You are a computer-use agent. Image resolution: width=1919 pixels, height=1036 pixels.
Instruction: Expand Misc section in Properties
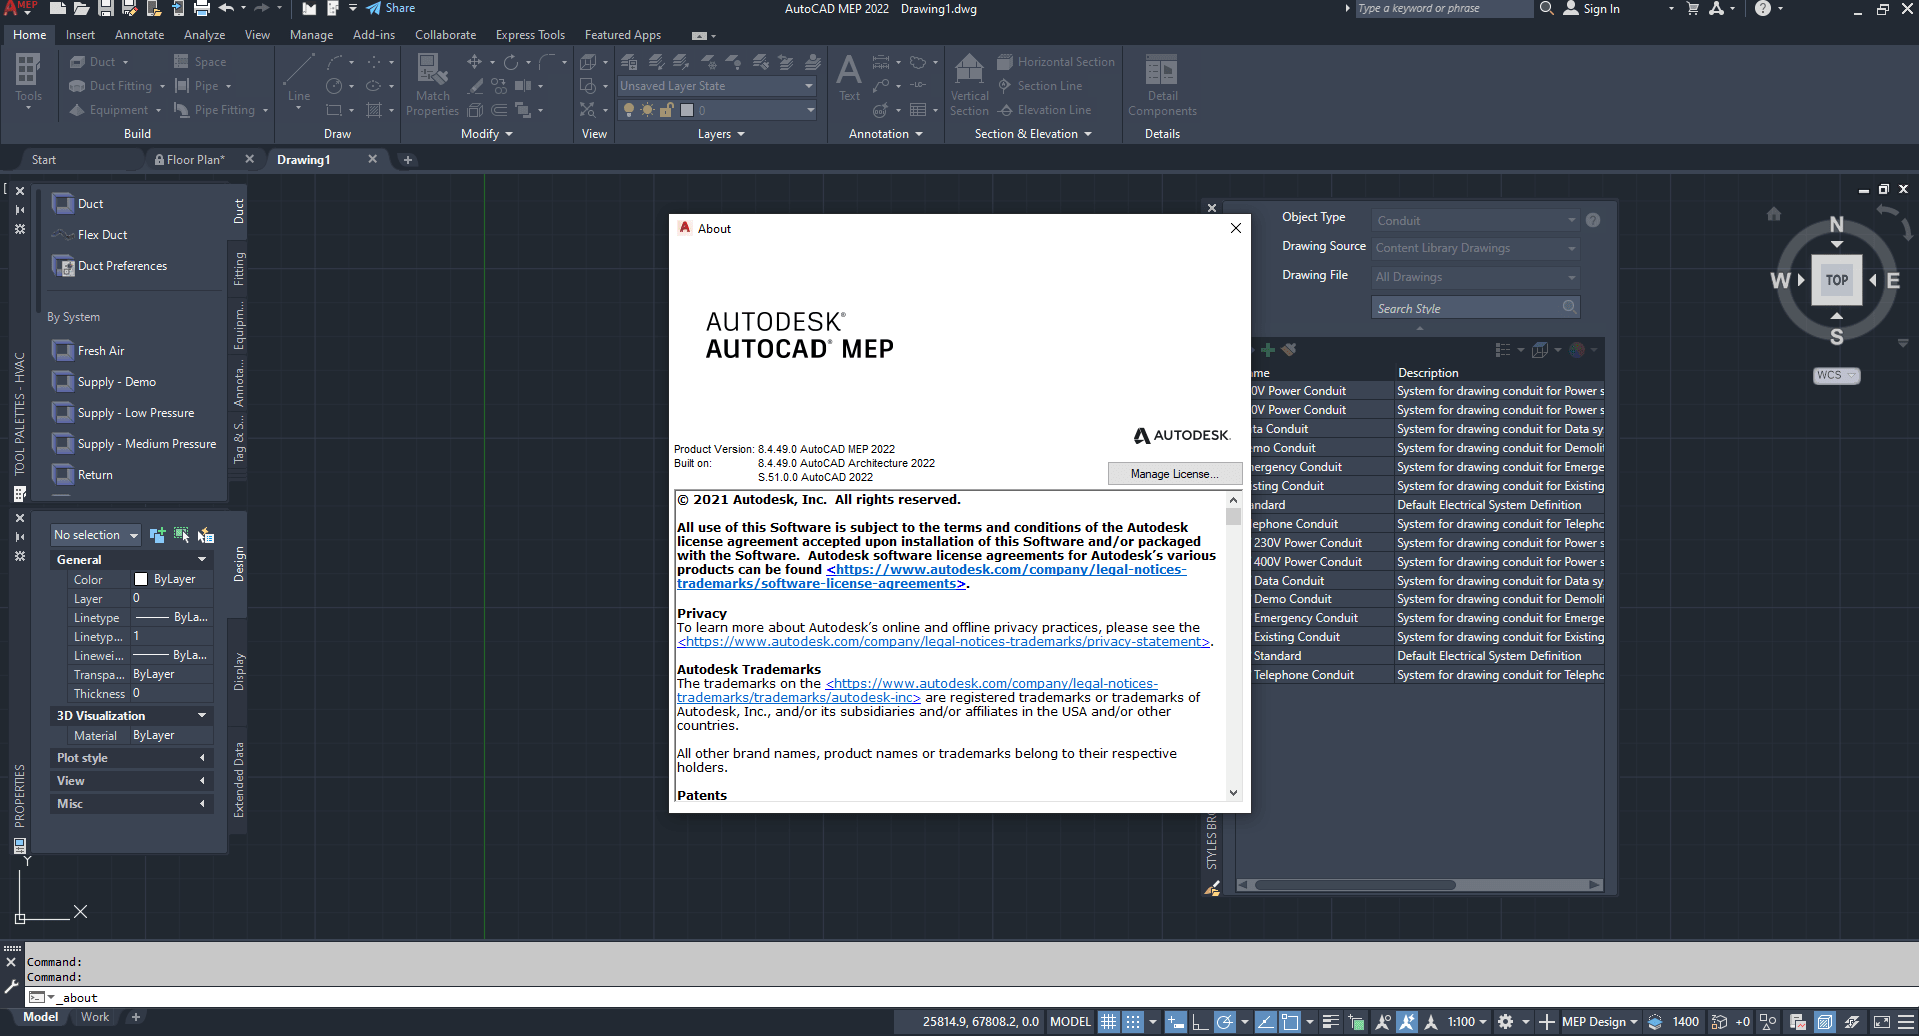point(132,804)
